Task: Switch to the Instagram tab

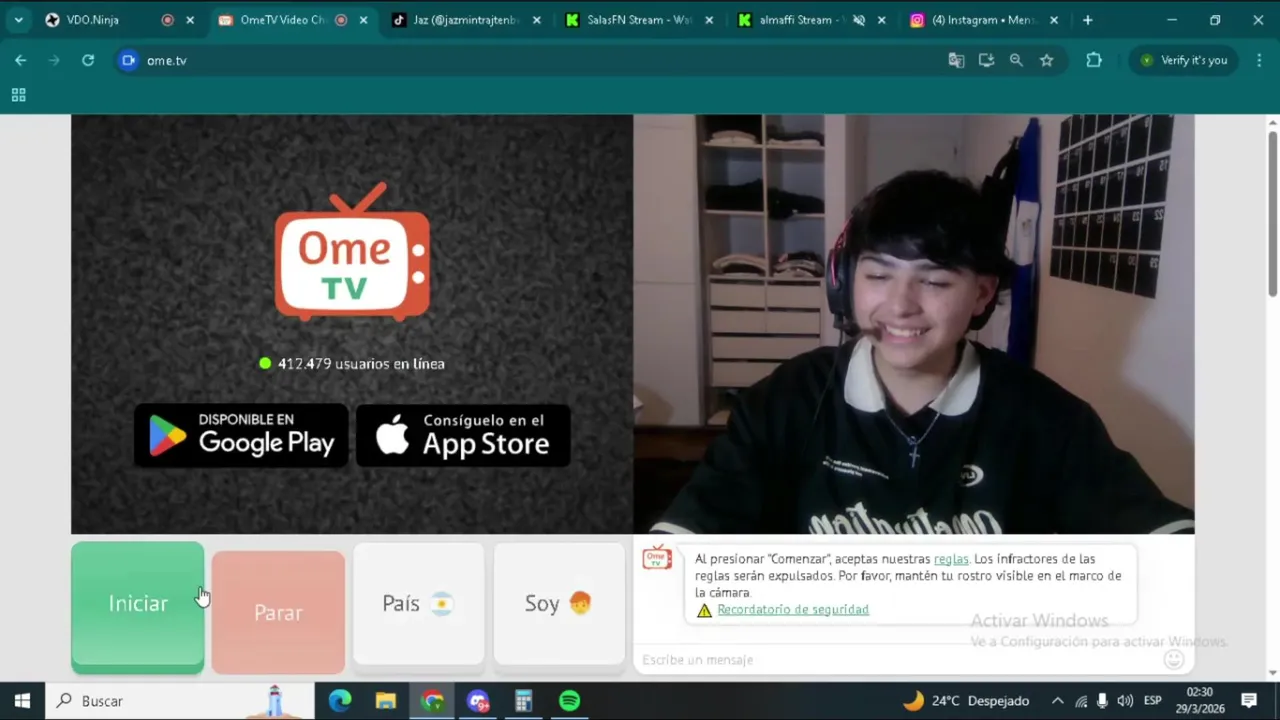Action: (x=986, y=20)
